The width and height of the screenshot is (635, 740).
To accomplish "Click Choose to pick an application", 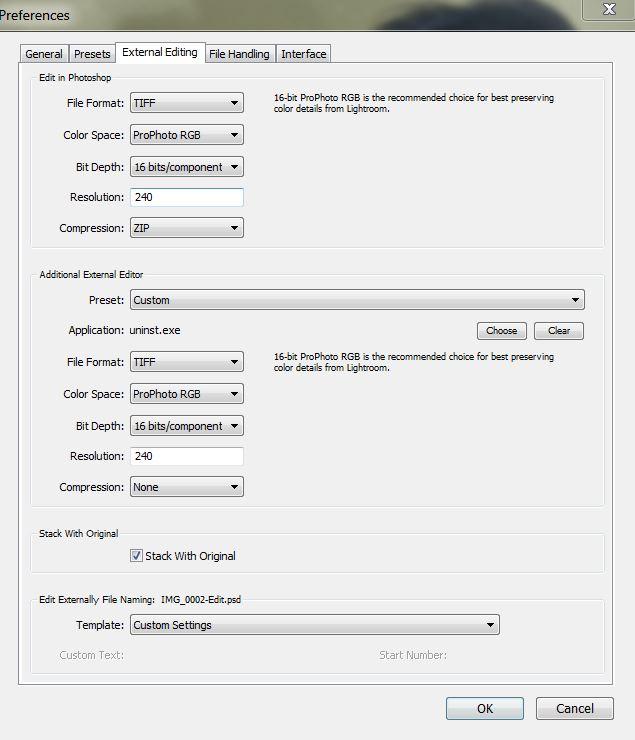I will (501, 331).
